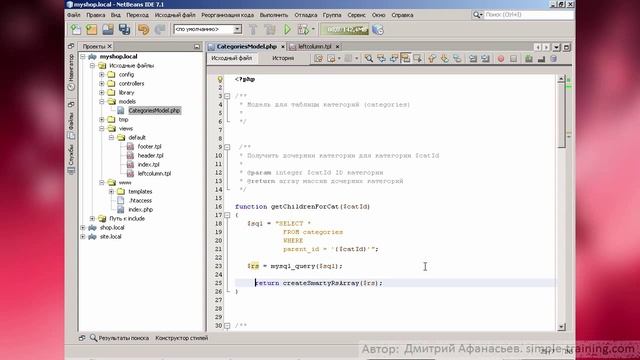
Task: Click the red Start Macro Recording icon
Action: pos(501,59)
